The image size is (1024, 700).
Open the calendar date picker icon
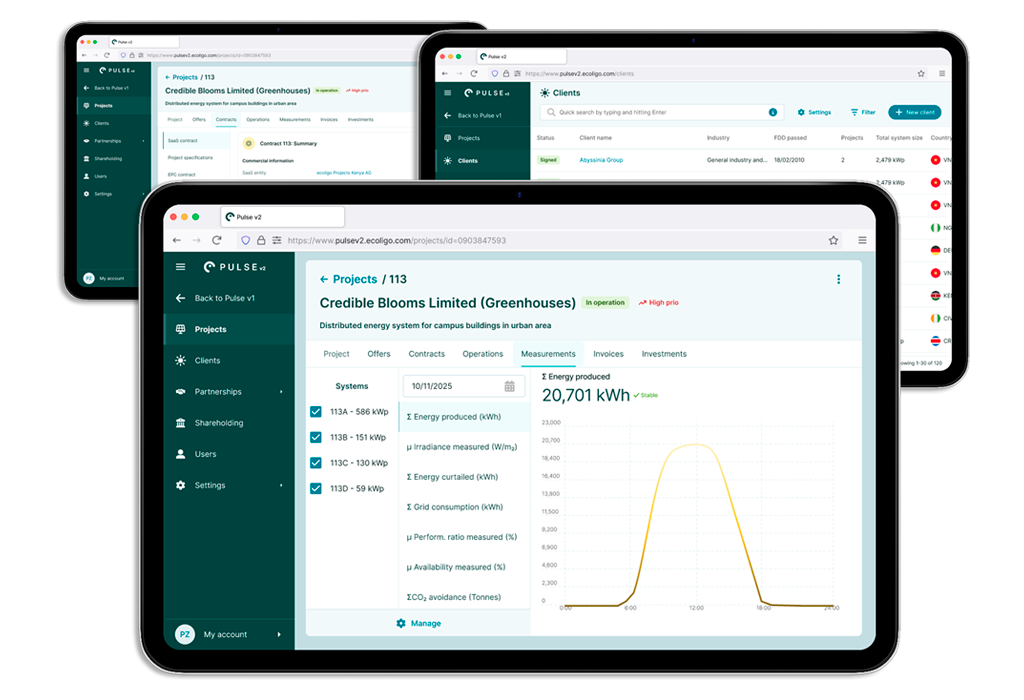click(509, 387)
